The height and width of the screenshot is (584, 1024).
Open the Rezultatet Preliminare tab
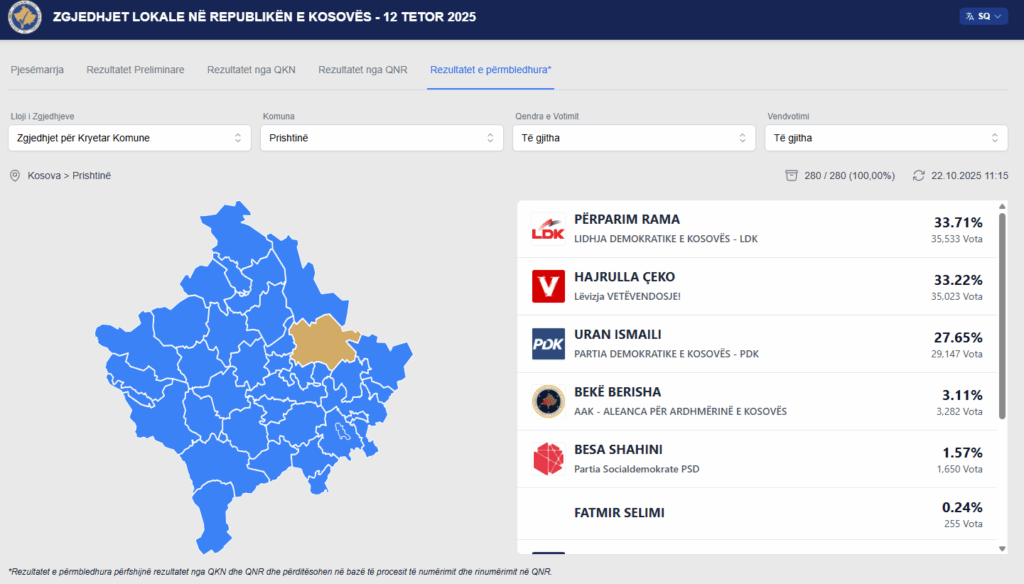pyautogui.click(x=135, y=70)
